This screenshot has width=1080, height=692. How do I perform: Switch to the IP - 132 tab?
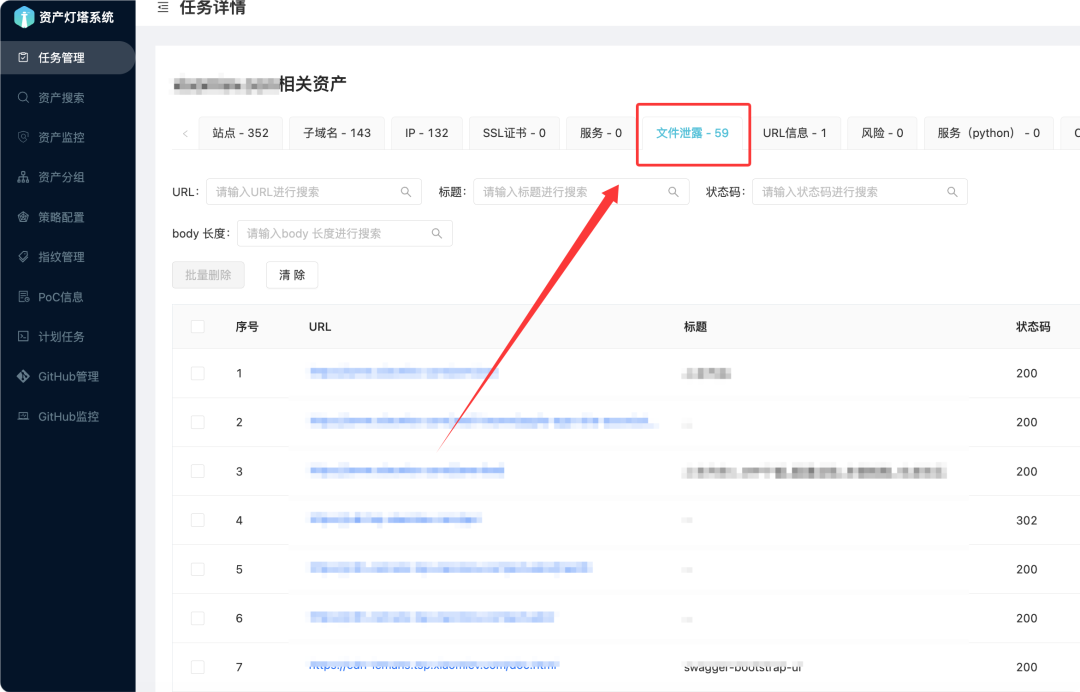(426, 133)
